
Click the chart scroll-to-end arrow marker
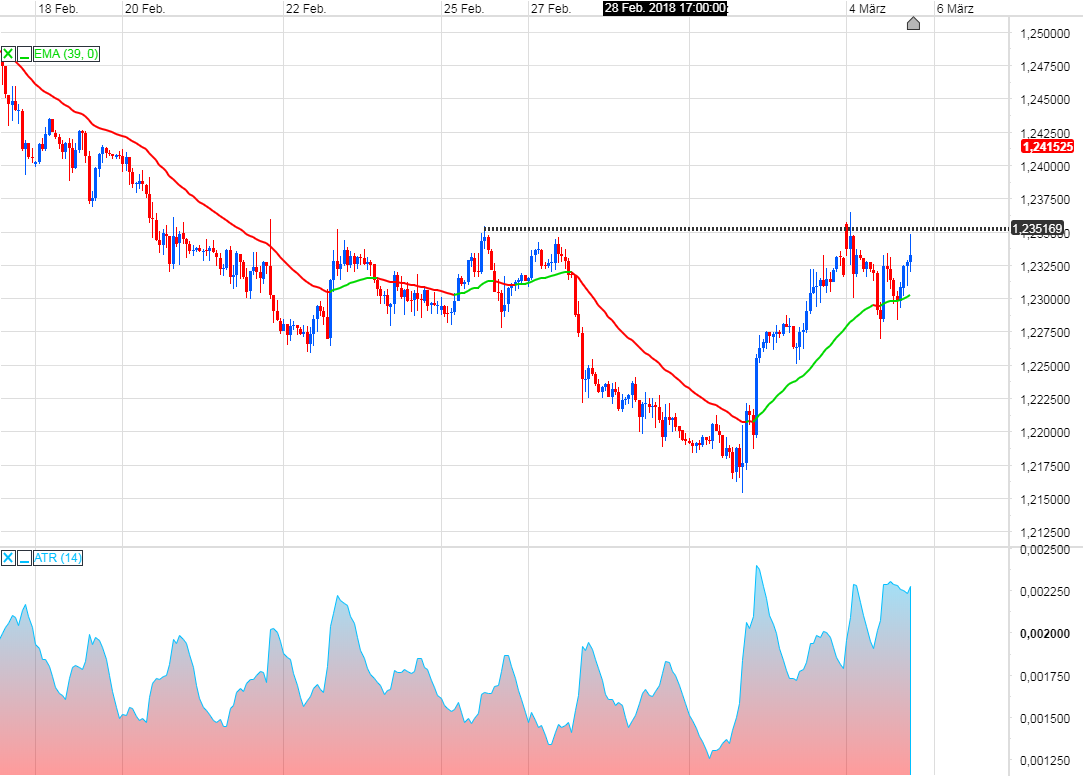pos(913,24)
